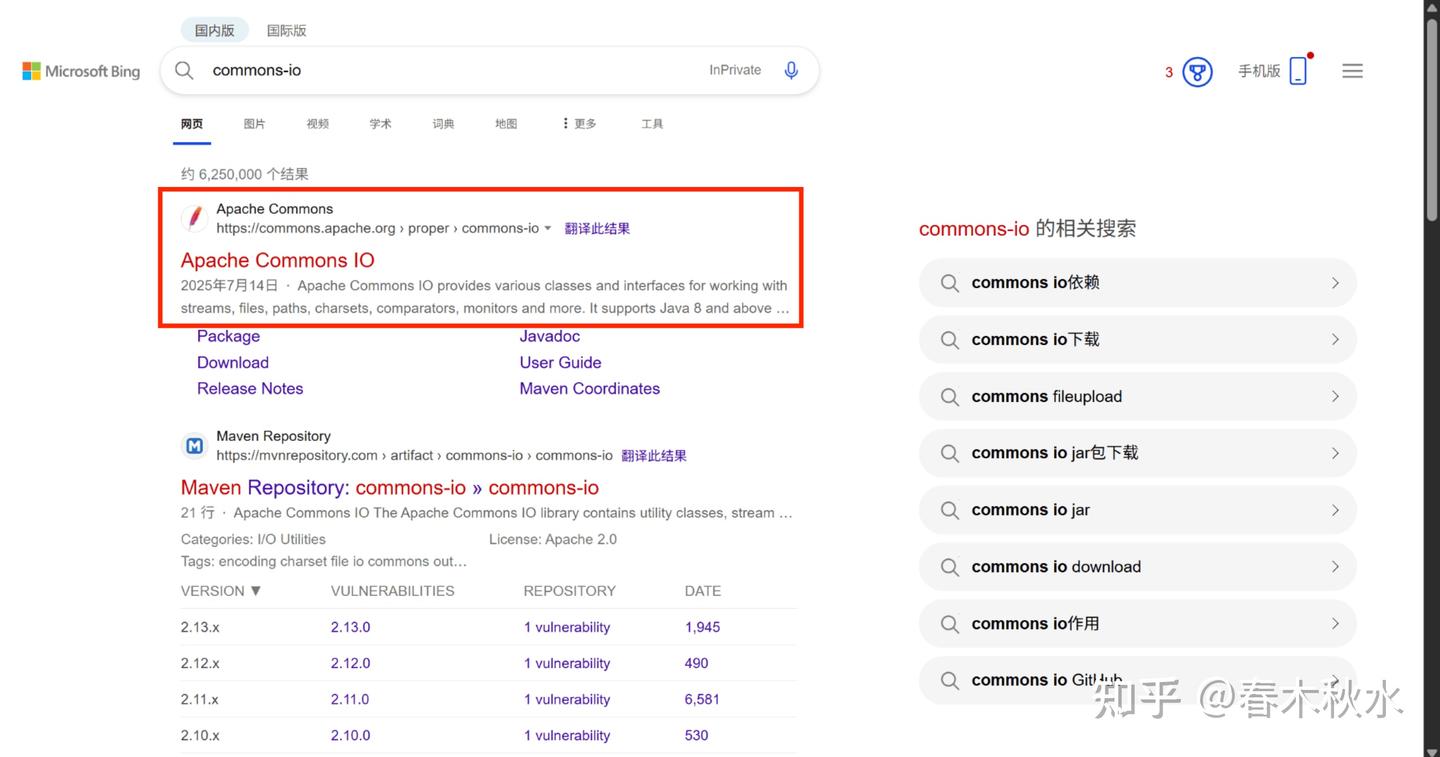Viewport: 1440px width, 757px height.
Task: Open Microsoft Rewards via the medal badge icon
Action: coord(1196,71)
